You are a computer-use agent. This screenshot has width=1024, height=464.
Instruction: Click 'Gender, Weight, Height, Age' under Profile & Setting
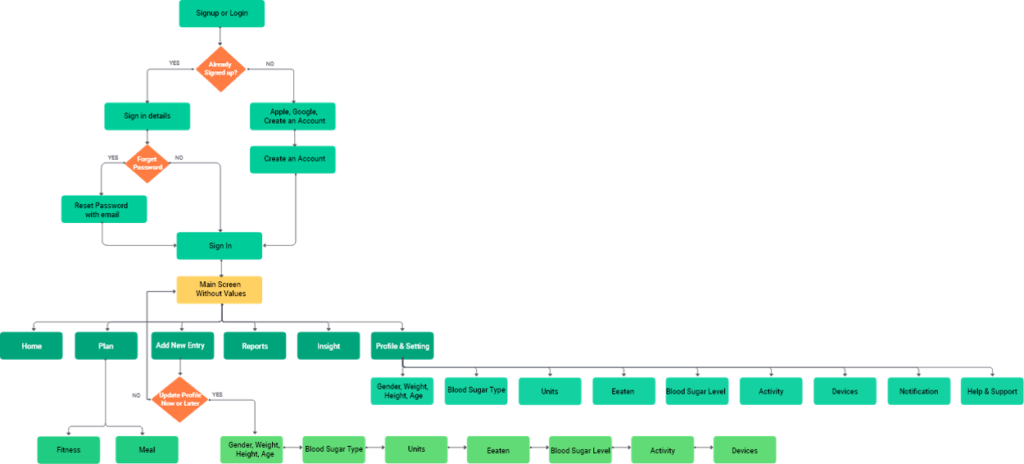click(402, 391)
